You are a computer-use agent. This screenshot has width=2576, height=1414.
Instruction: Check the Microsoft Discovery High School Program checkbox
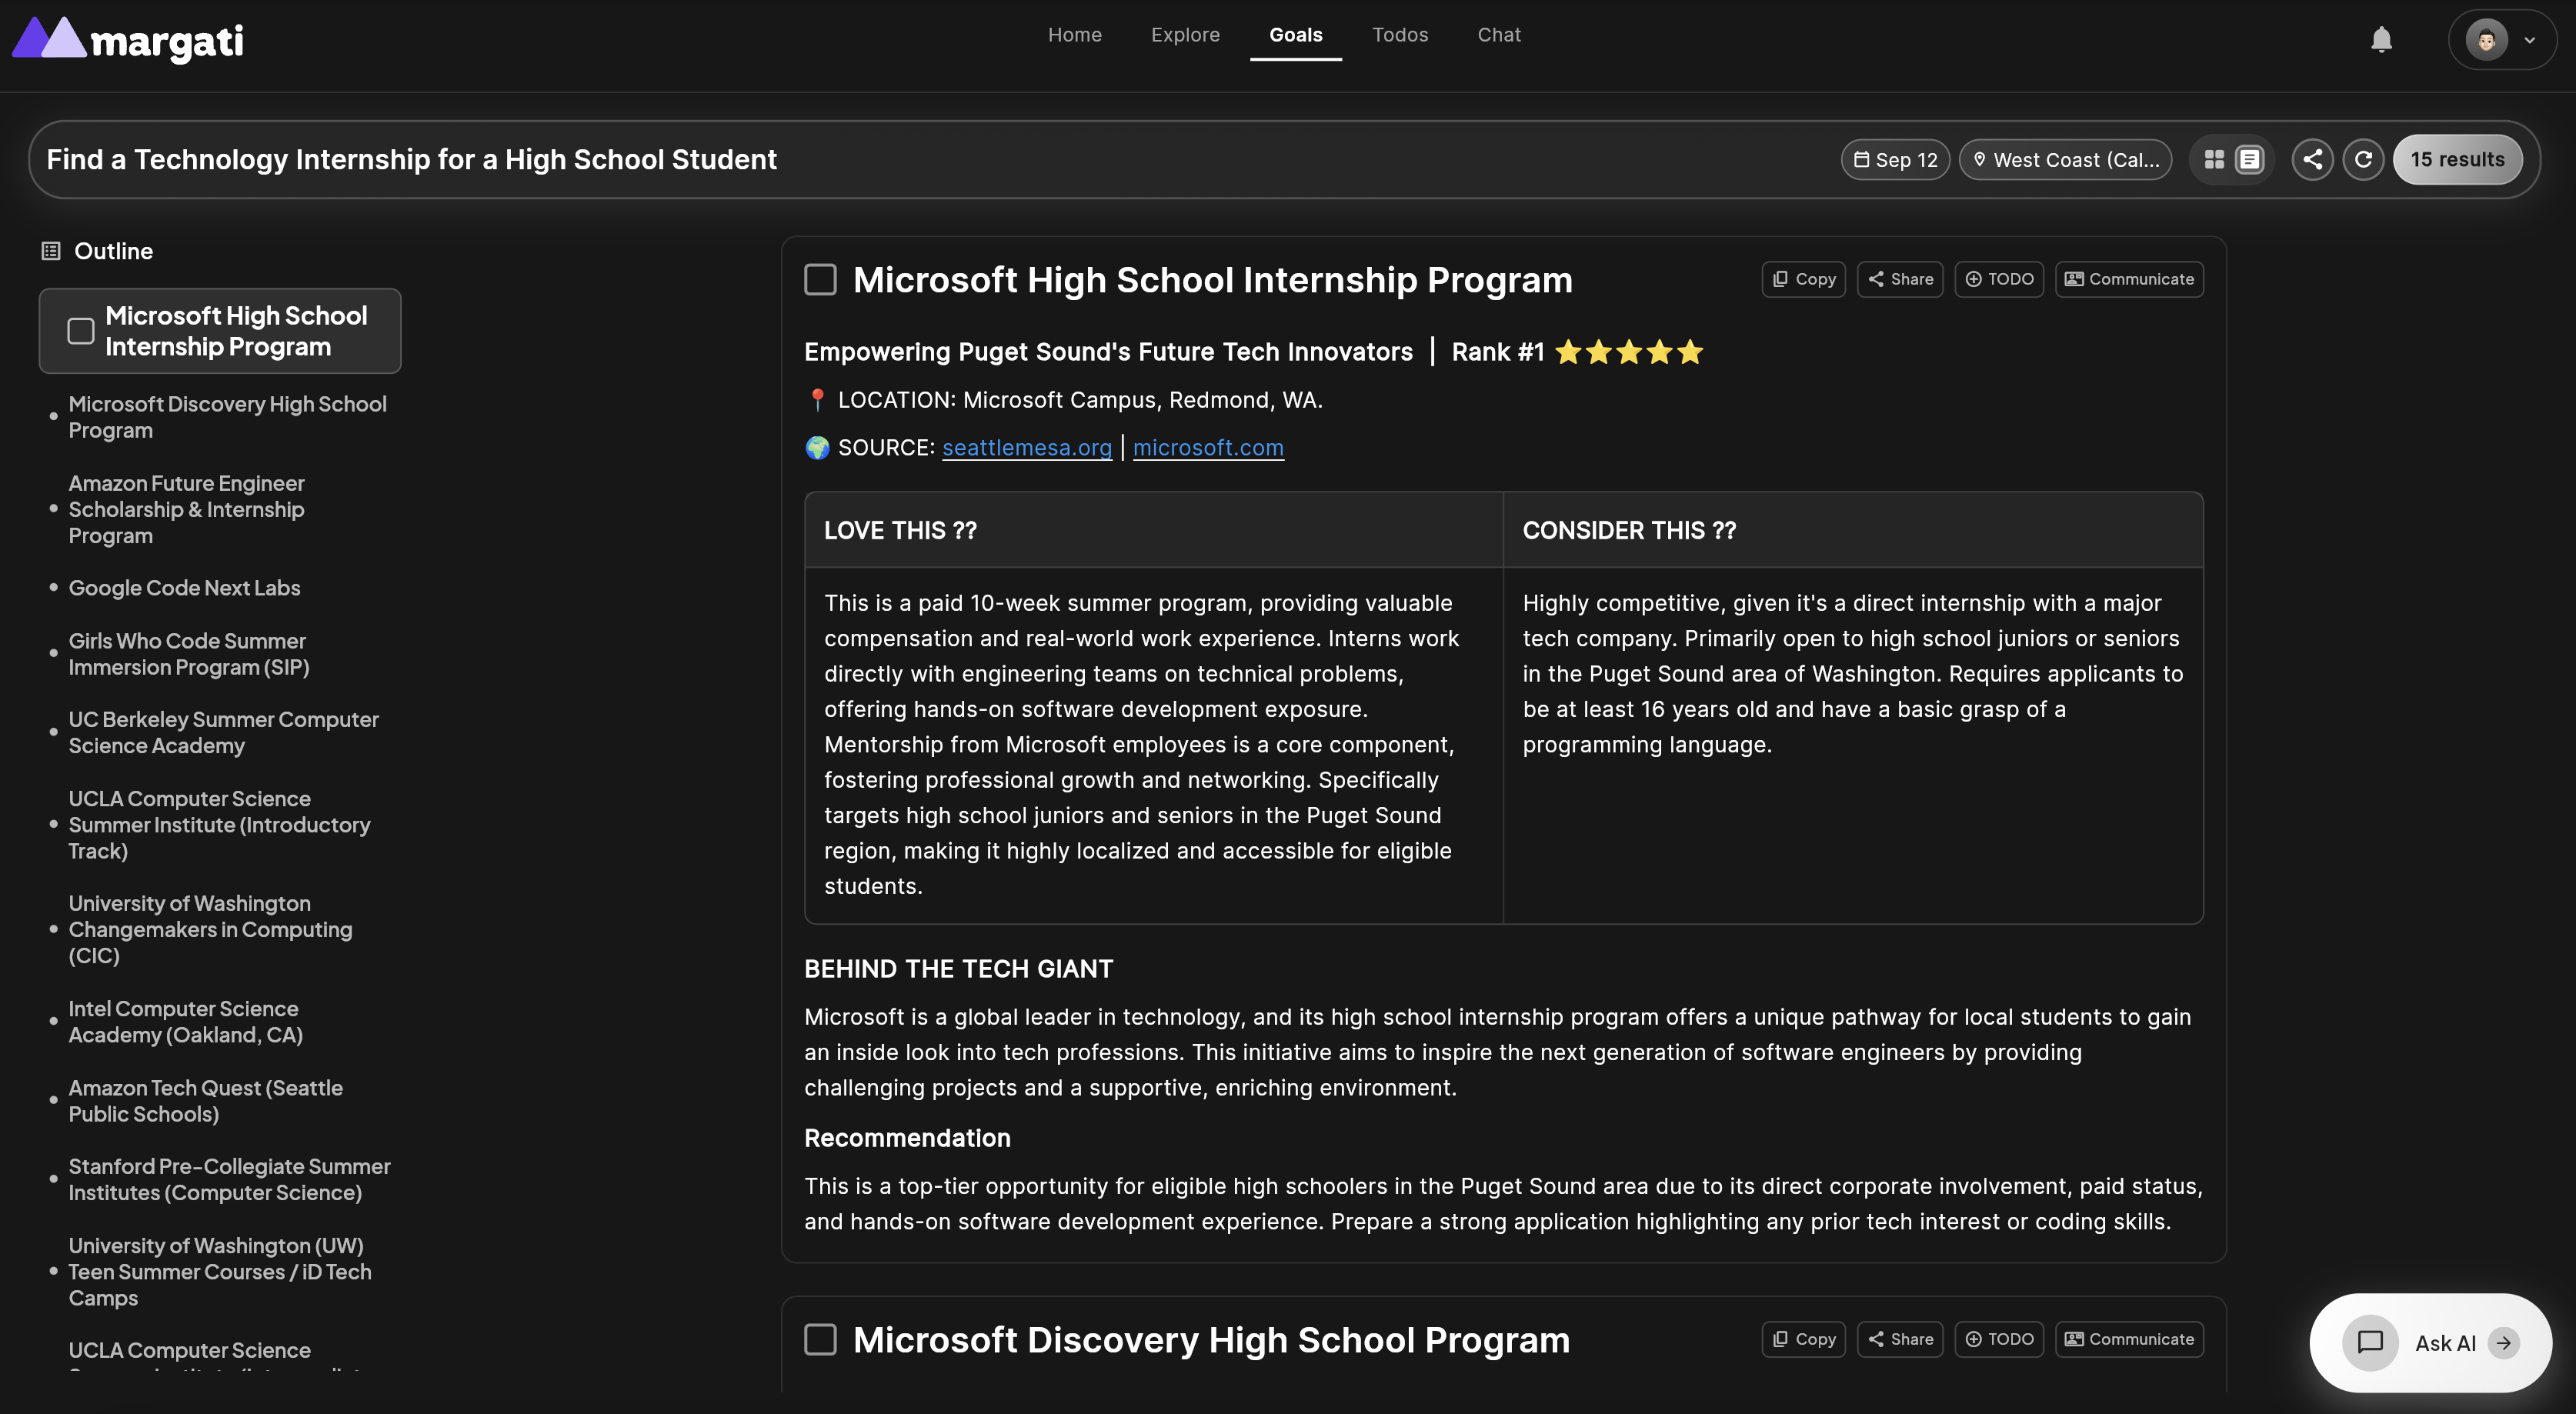pyautogui.click(x=820, y=1340)
